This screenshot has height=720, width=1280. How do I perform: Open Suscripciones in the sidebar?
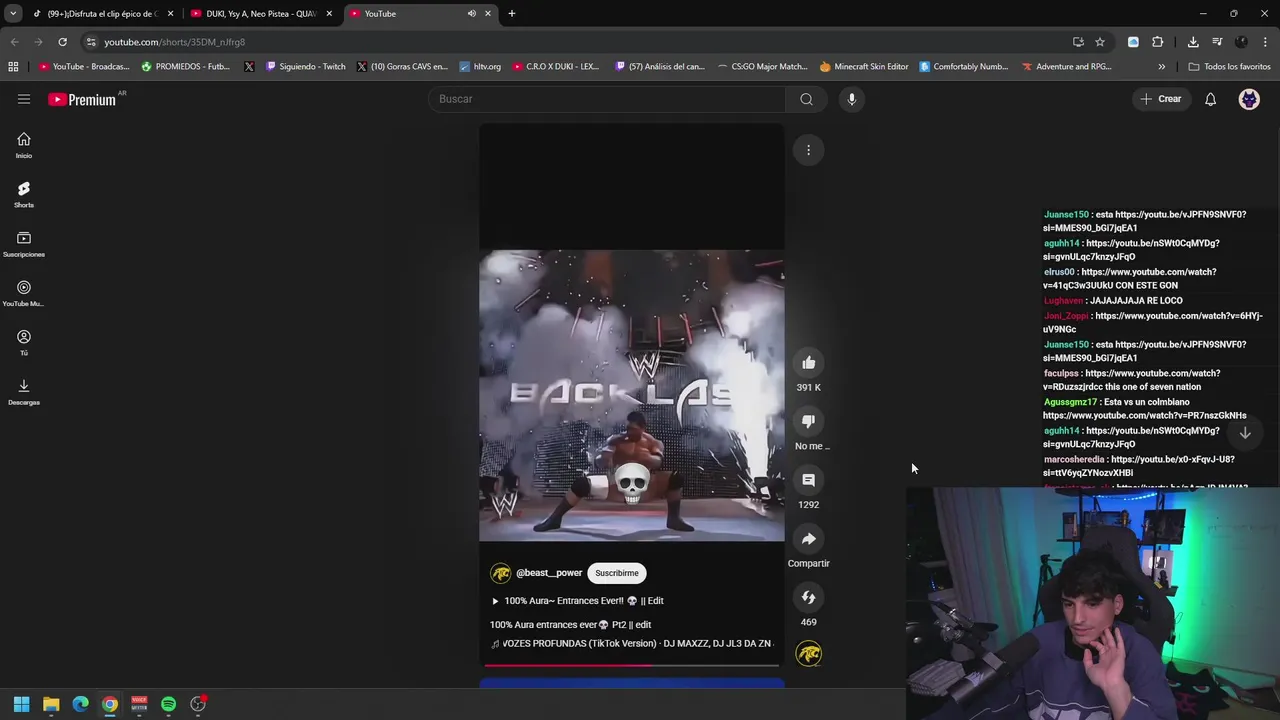pos(24,244)
